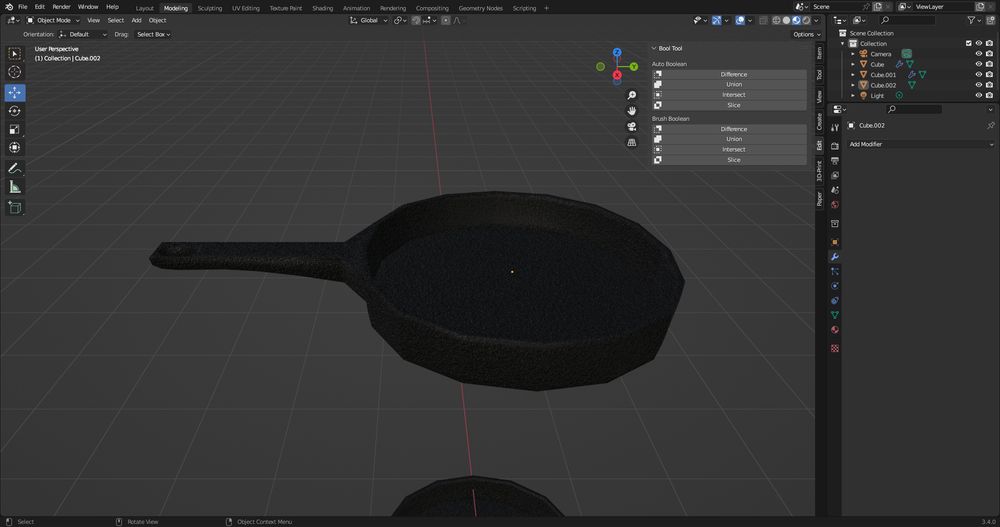Collapse the Bool Tool panel

[x=654, y=48]
